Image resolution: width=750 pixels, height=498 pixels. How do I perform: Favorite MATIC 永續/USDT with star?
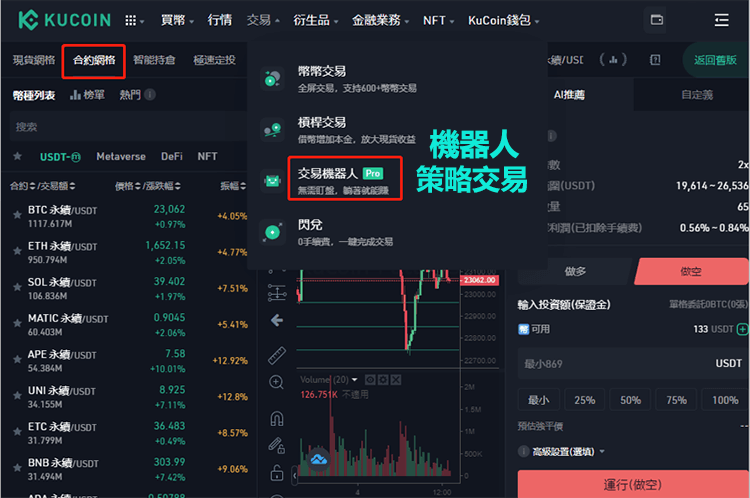(17, 323)
